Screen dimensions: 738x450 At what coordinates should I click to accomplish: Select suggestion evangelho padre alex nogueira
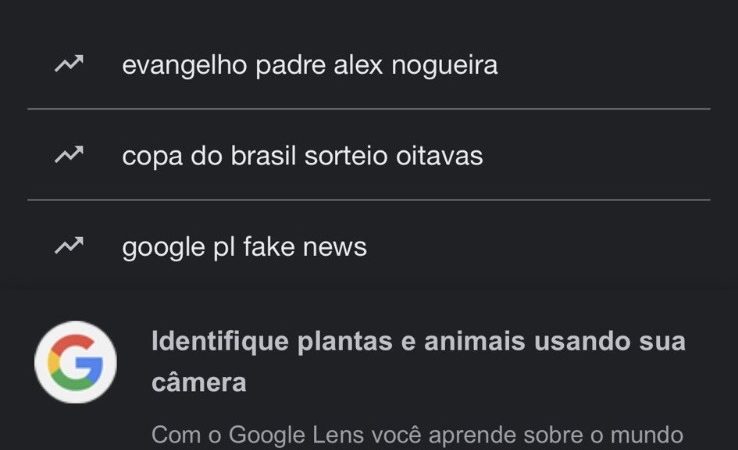click(369, 64)
